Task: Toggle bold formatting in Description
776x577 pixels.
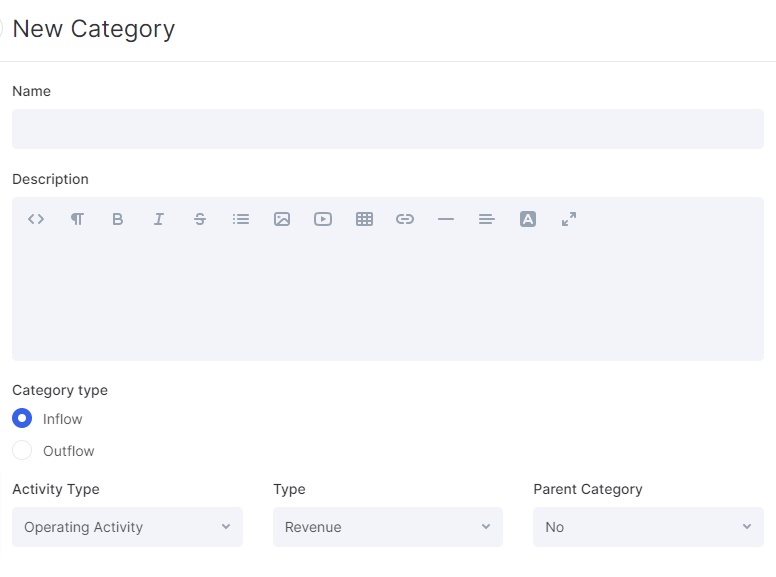Action: pyautogui.click(x=118, y=219)
